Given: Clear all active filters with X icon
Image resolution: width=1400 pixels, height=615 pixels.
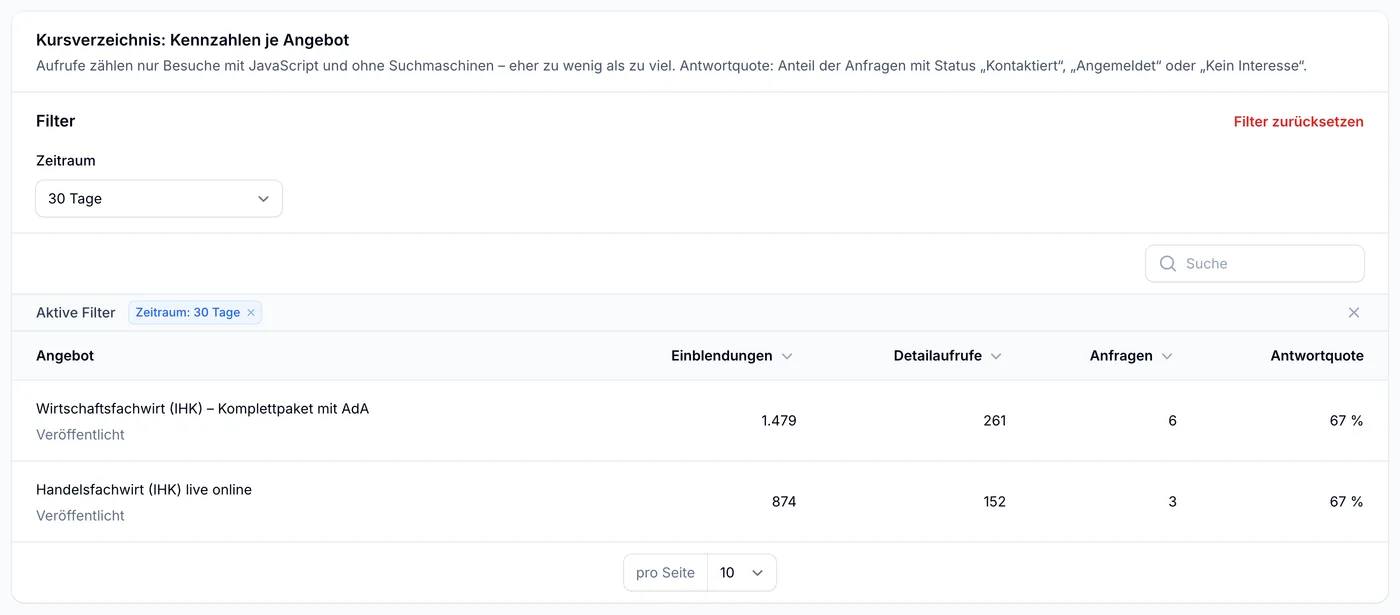Looking at the screenshot, I should [x=1354, y=313].
